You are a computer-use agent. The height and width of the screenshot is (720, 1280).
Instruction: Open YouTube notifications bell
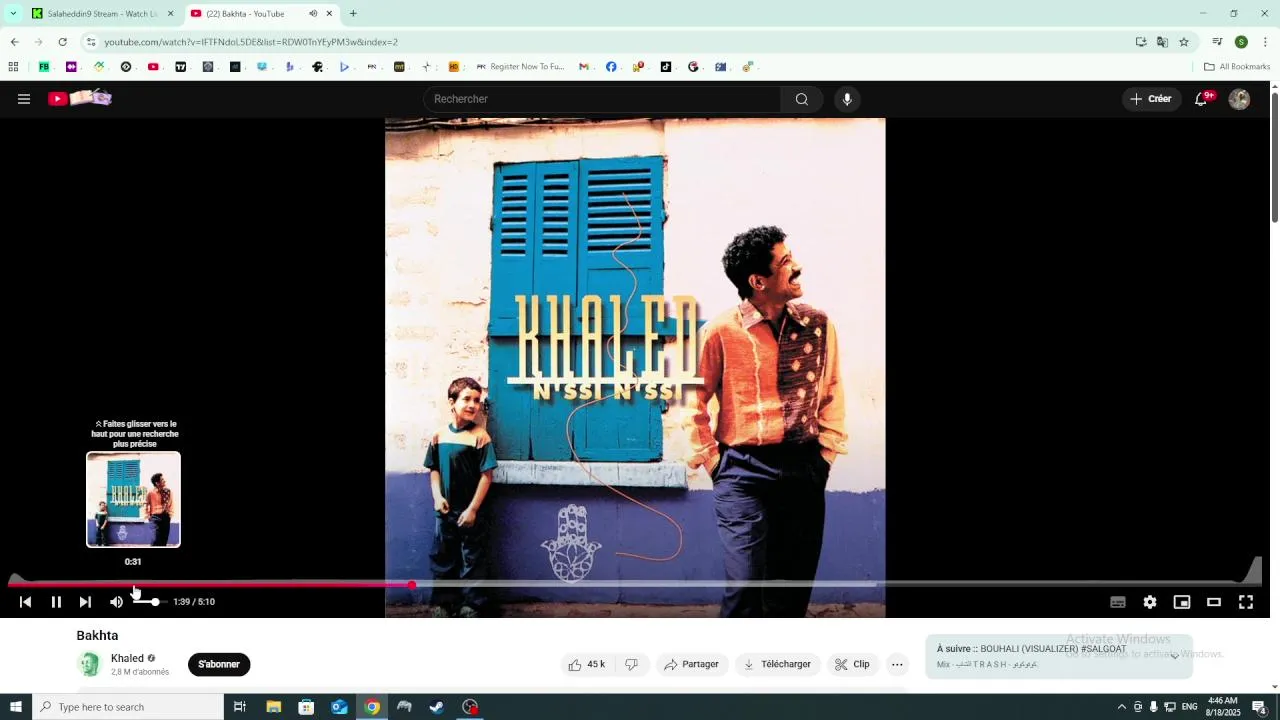(1201, 99)
